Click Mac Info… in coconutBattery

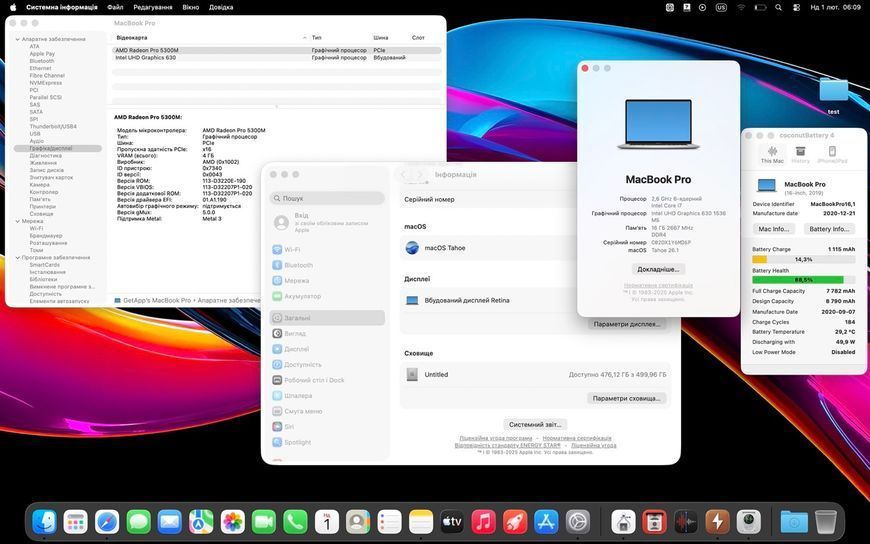(773, 229)
